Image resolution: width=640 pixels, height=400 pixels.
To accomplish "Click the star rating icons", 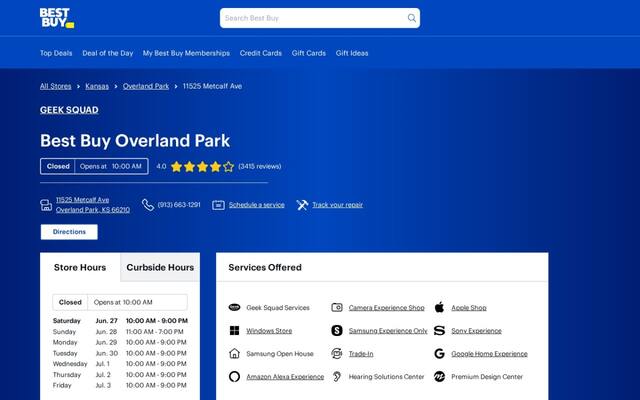I will pyautogui.click(x=202, y=167).
